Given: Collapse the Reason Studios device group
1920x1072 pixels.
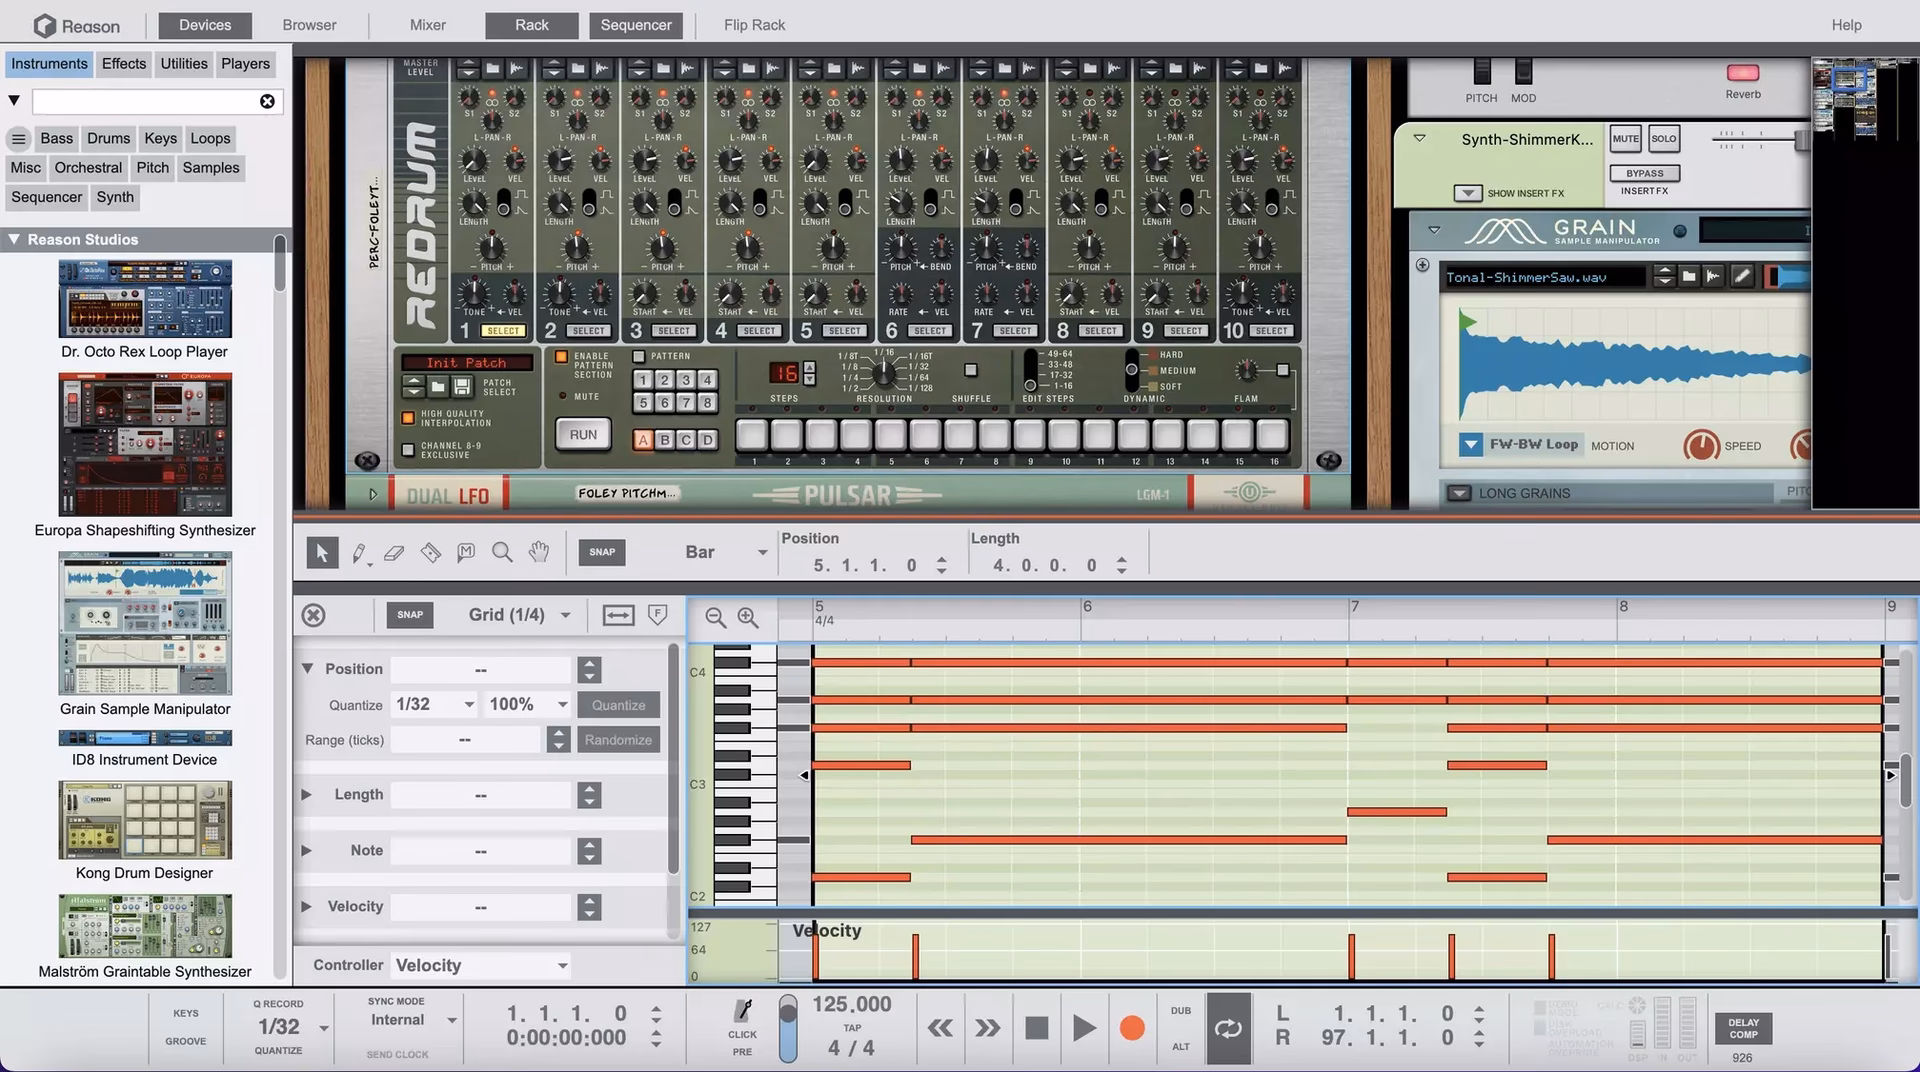Looking at the screenshot, I should [x=14, y=239].
